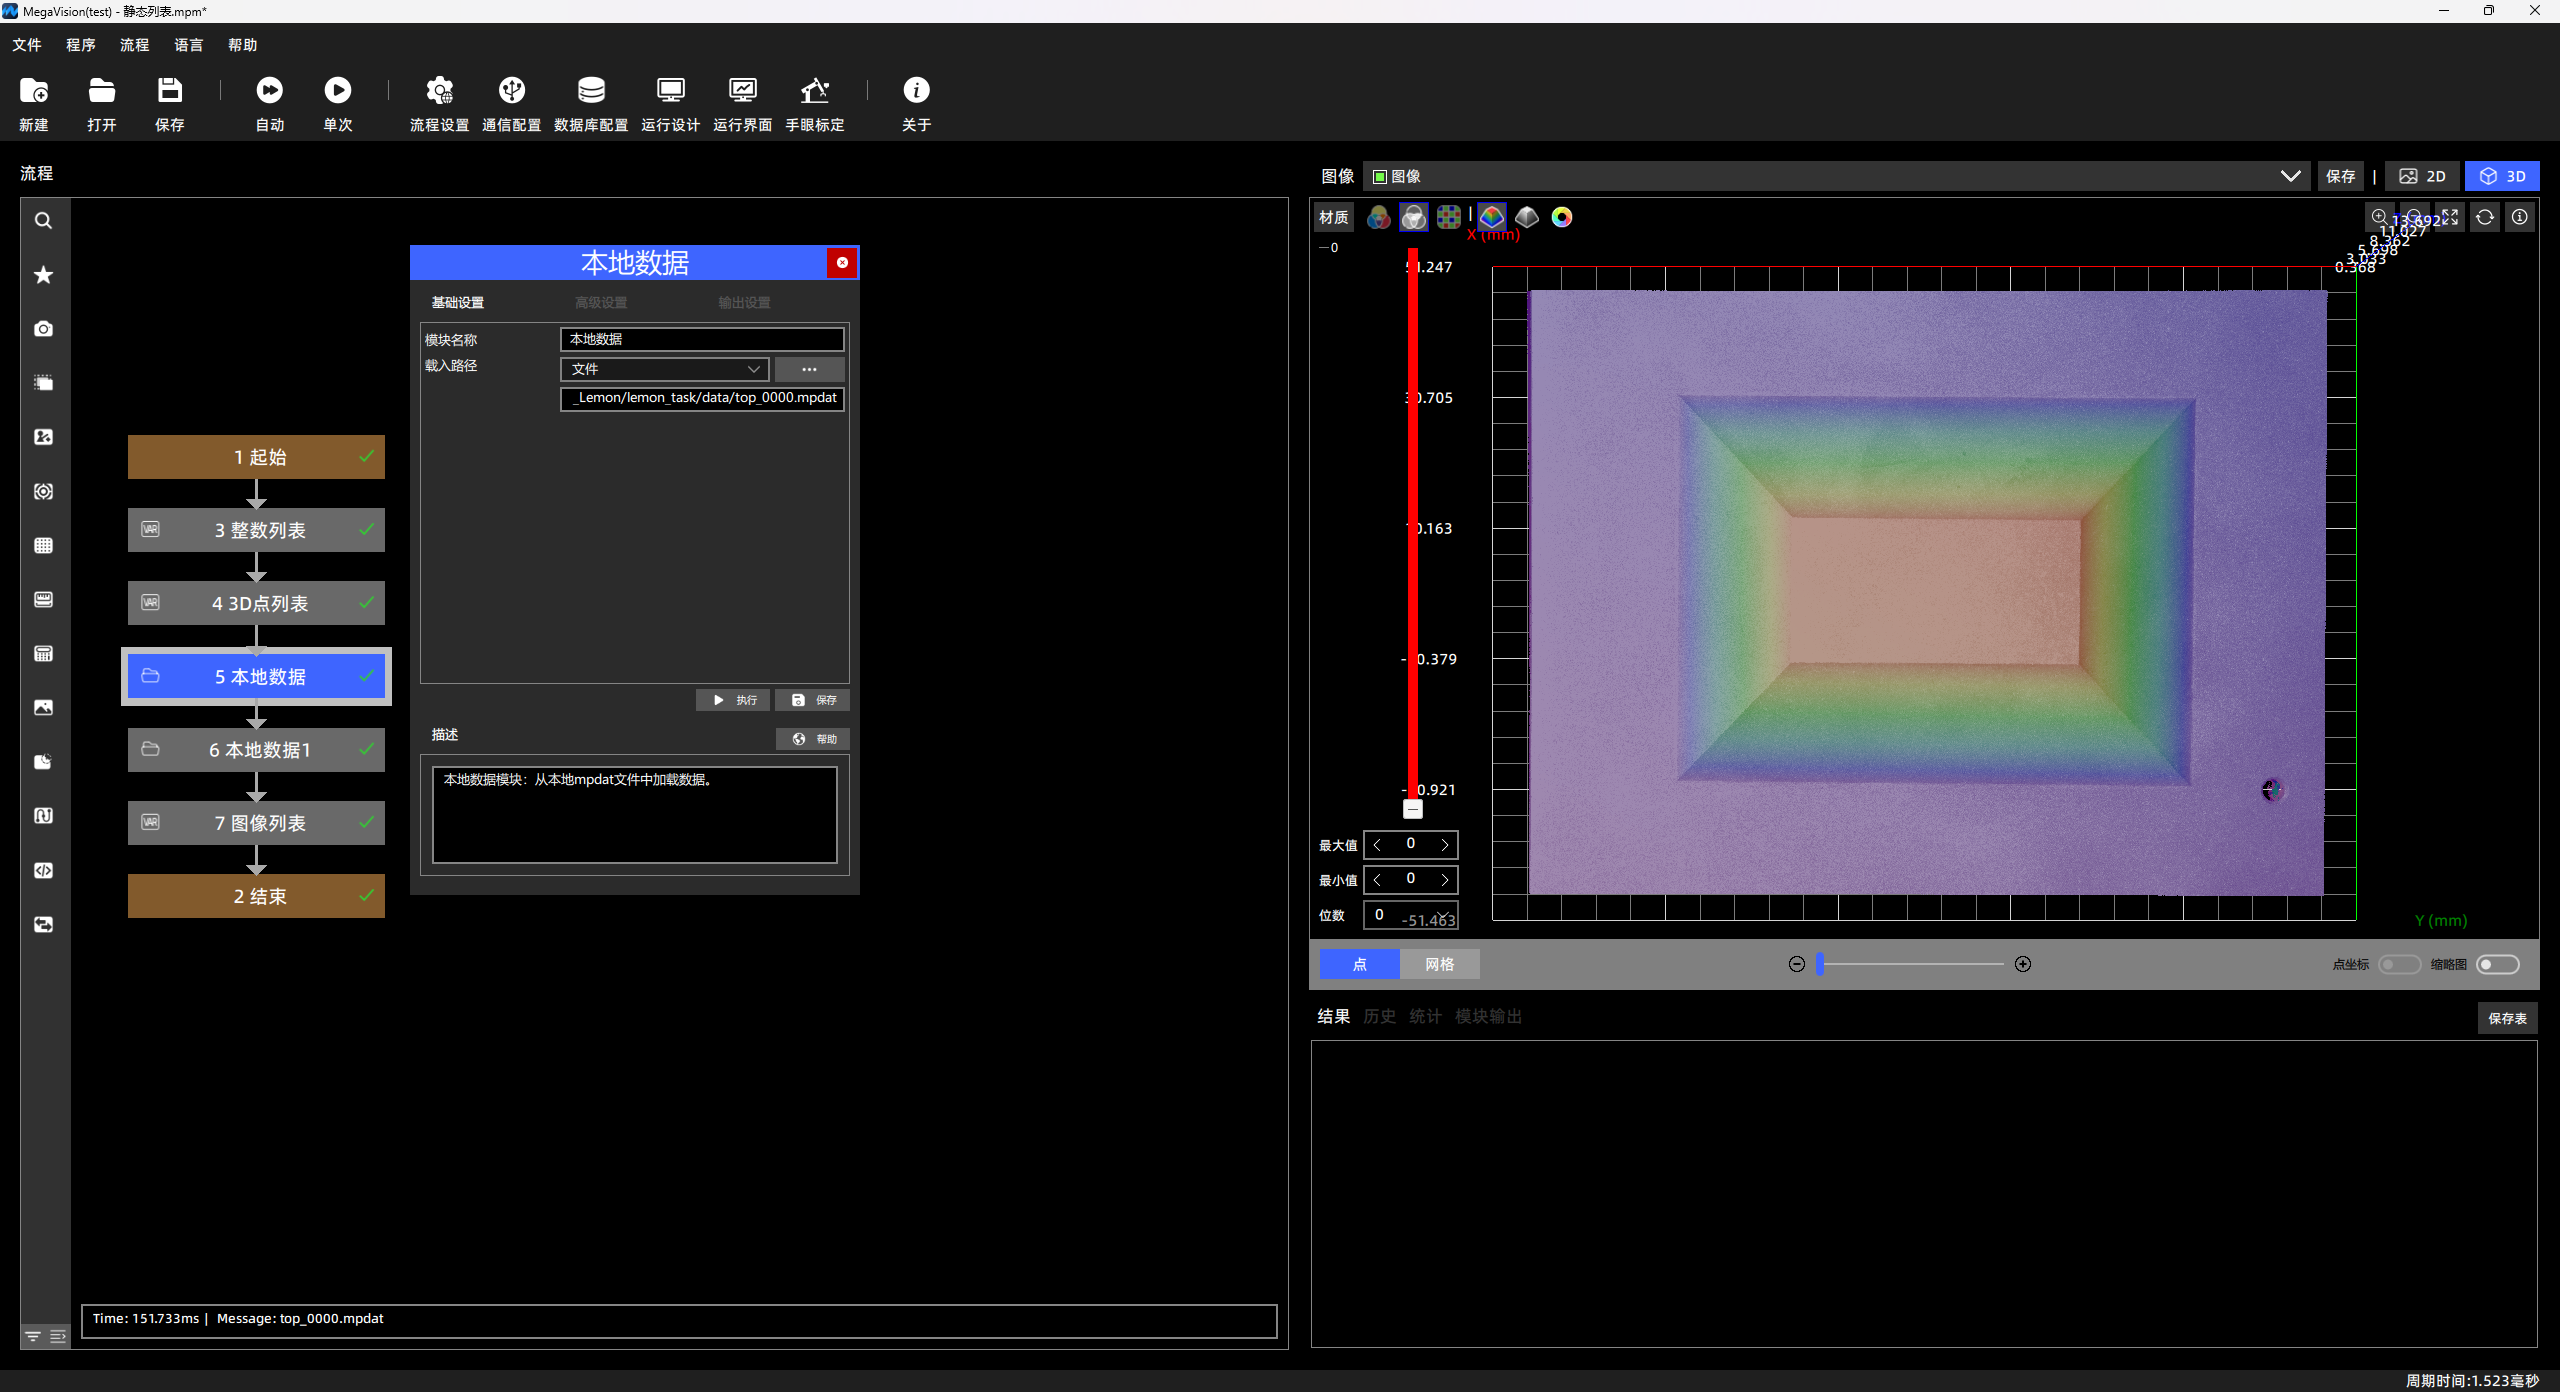
Task: Increase 最大值 with right arrow
Action: tap(1444, 846)
